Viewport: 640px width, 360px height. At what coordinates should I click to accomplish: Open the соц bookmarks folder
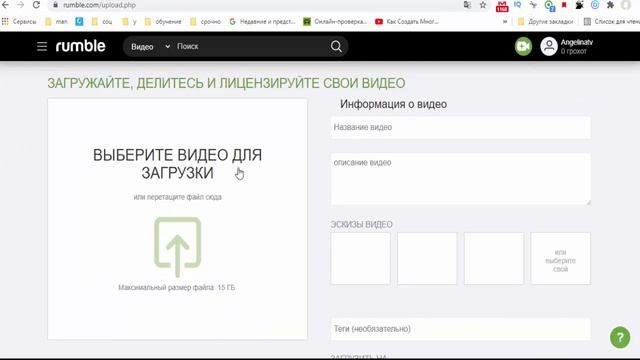coord(102,22)
